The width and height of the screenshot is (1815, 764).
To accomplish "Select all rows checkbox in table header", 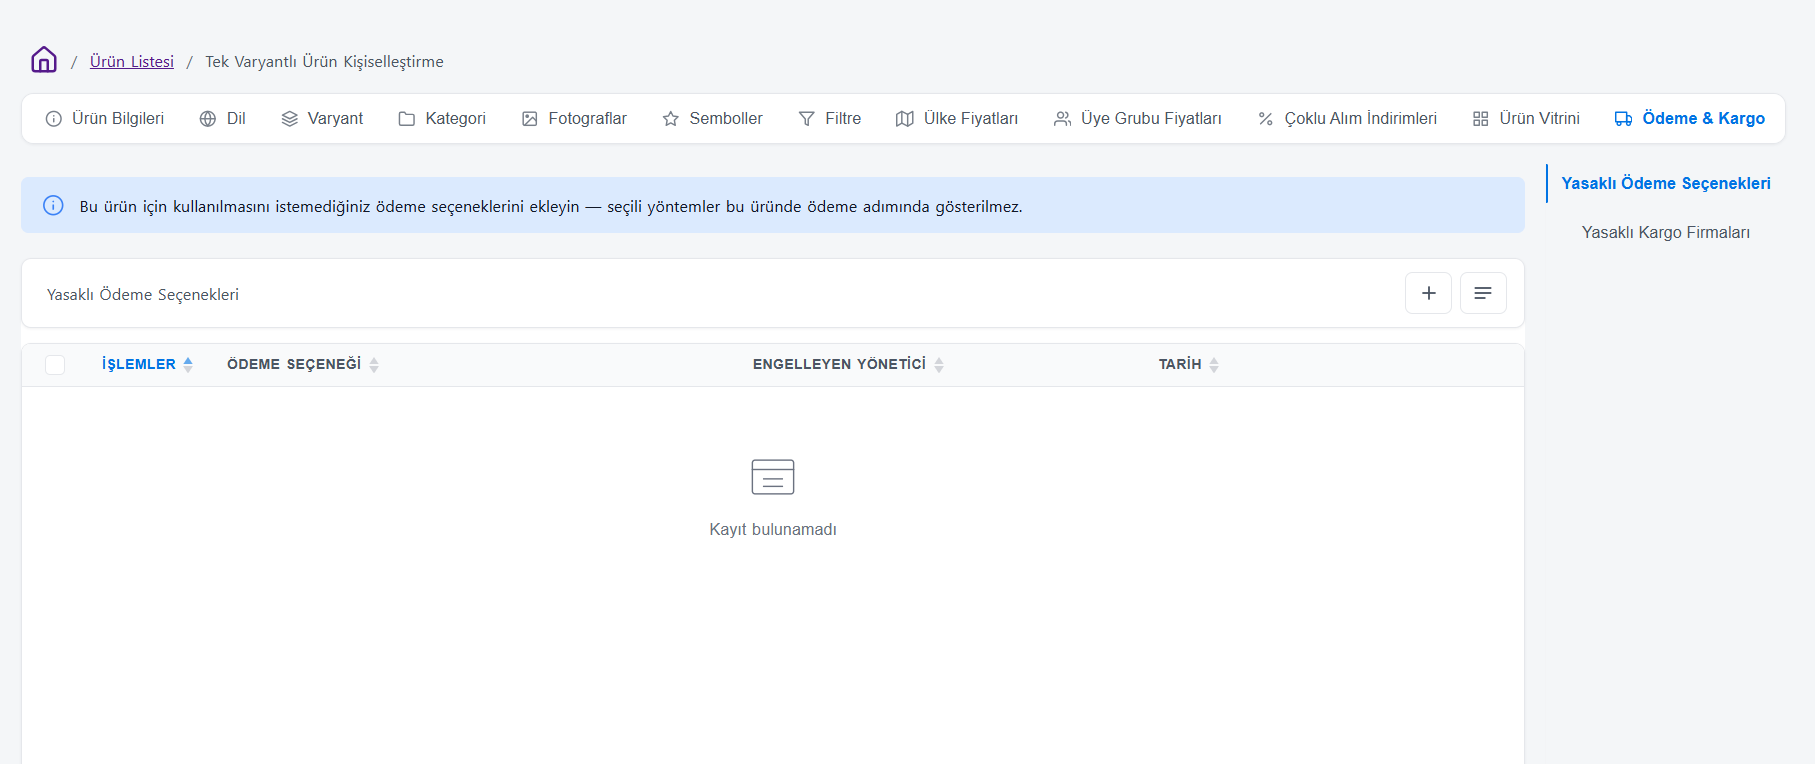I will coord(55,365).
